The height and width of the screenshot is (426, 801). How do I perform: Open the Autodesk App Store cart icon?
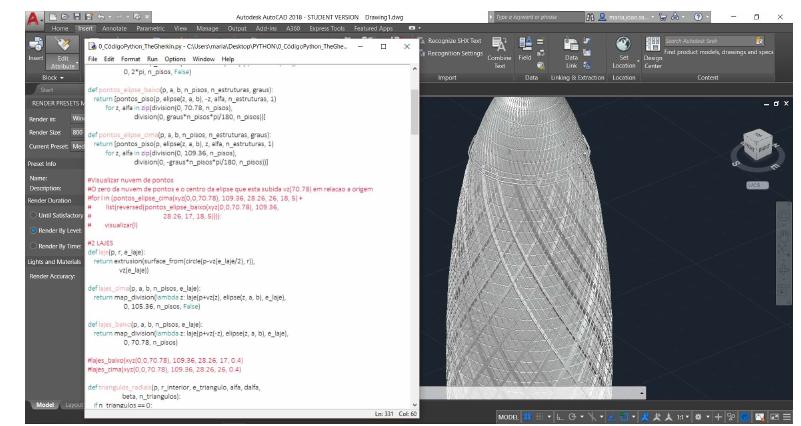click(663, 17)
